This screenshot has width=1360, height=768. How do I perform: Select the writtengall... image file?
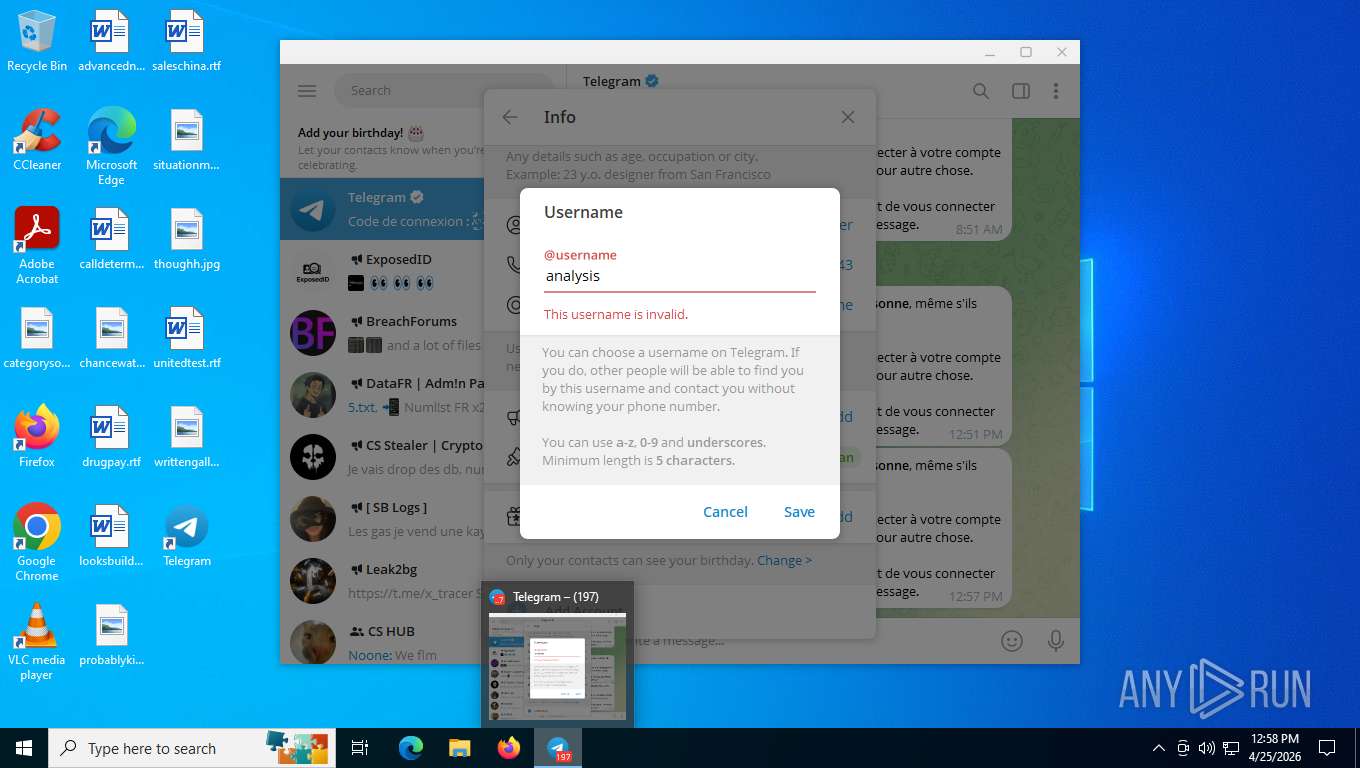tap(187, 437)
